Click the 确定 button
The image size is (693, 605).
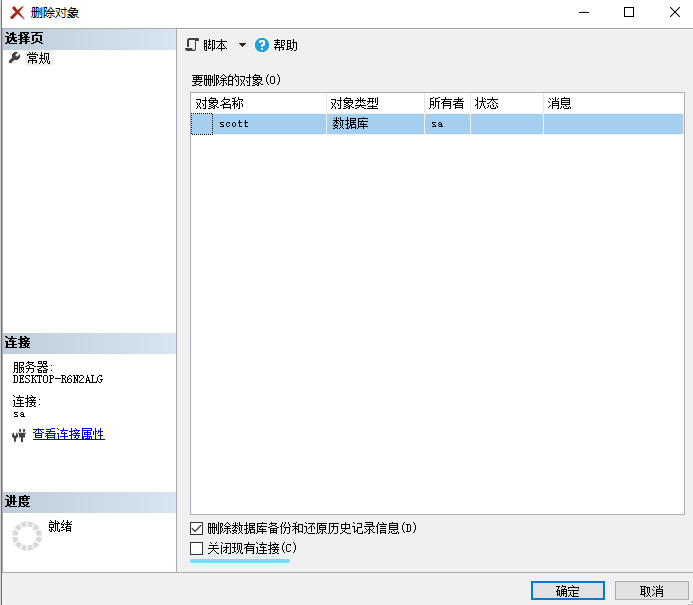point(567,591)
